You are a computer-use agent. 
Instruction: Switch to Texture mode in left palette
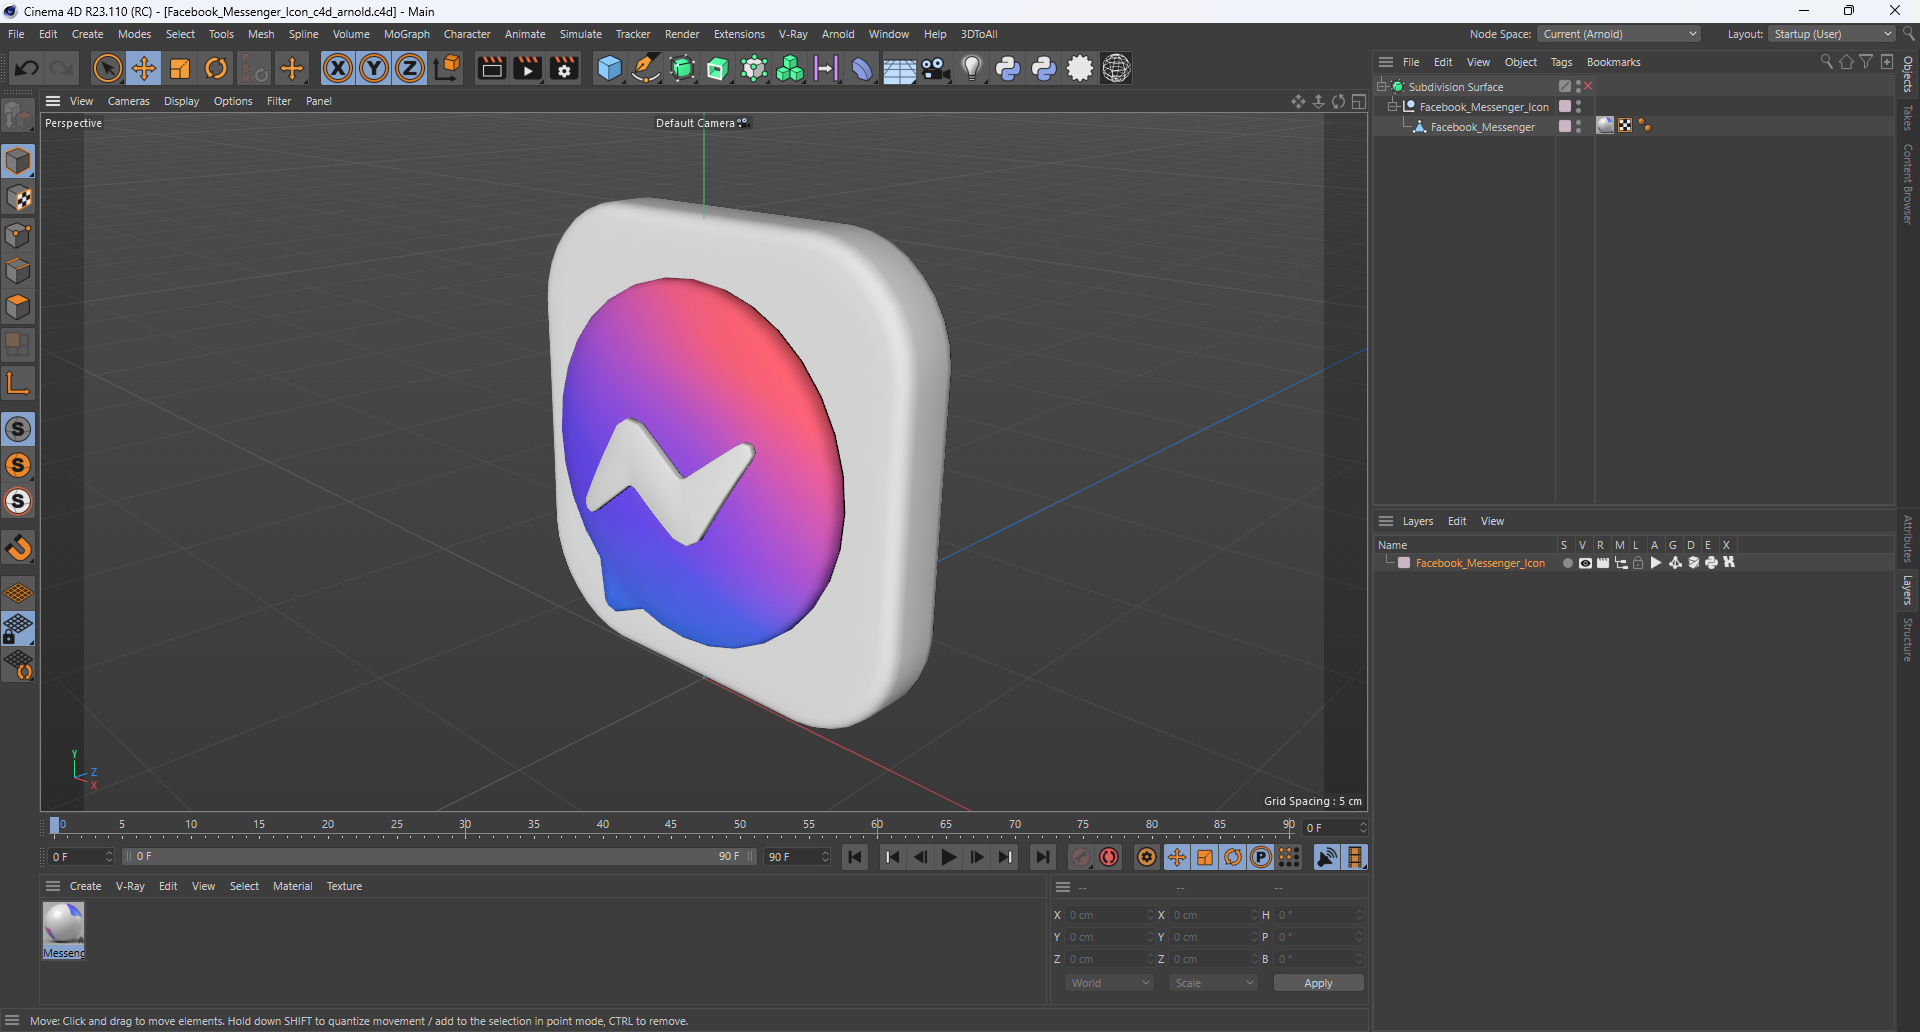(18, 198)
